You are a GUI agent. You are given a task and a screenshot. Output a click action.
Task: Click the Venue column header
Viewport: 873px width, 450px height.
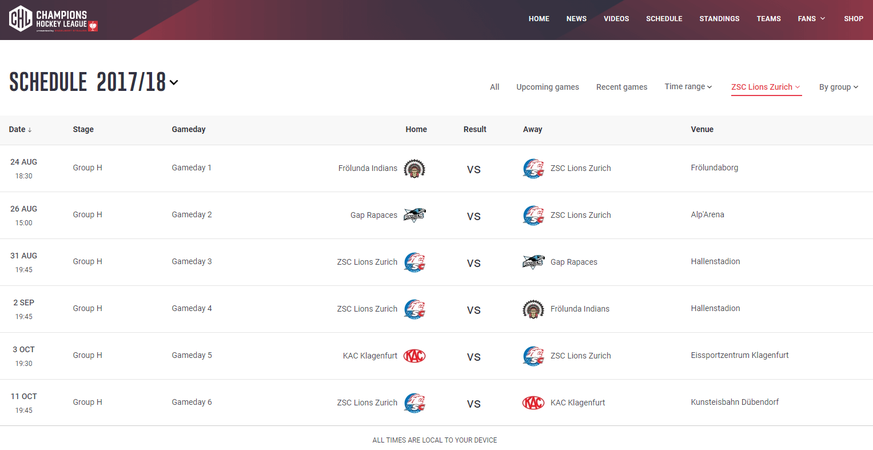[702, 129]
